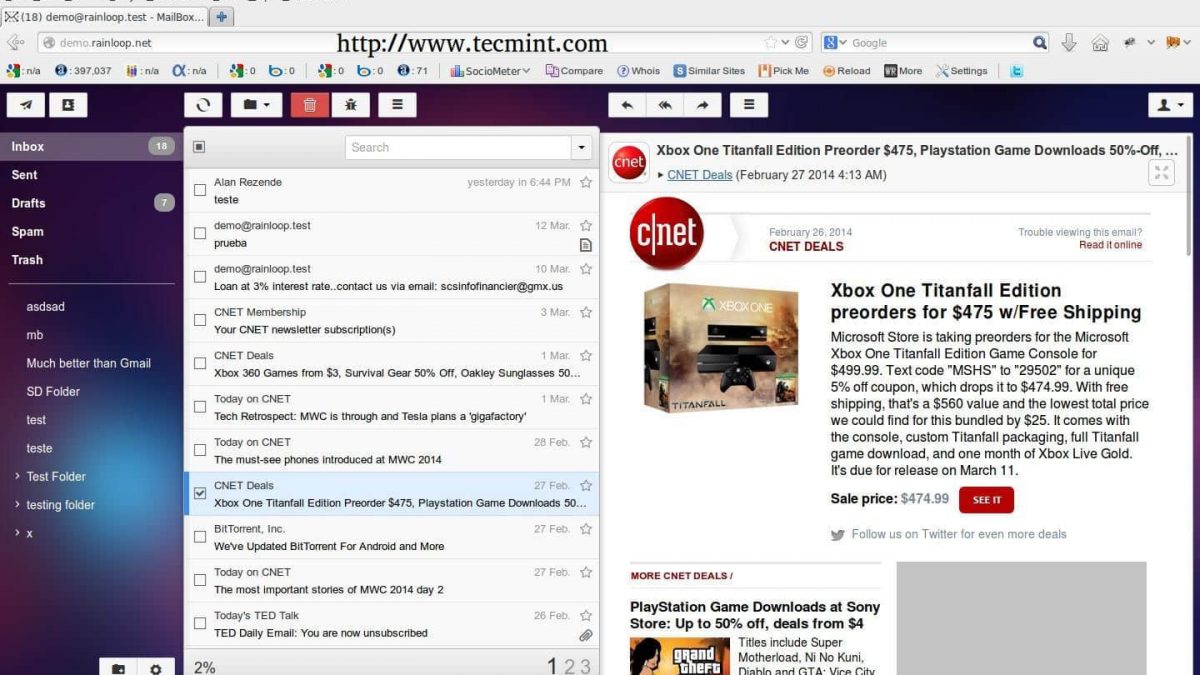Bookmark page with address bar star

[771, 43]
